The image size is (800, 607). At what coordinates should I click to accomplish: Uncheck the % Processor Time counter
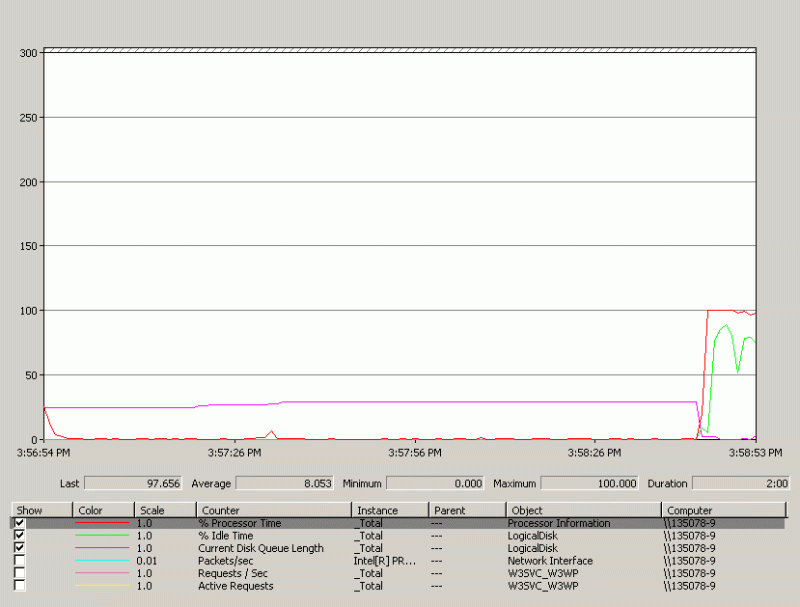click(x=22, y=523)
